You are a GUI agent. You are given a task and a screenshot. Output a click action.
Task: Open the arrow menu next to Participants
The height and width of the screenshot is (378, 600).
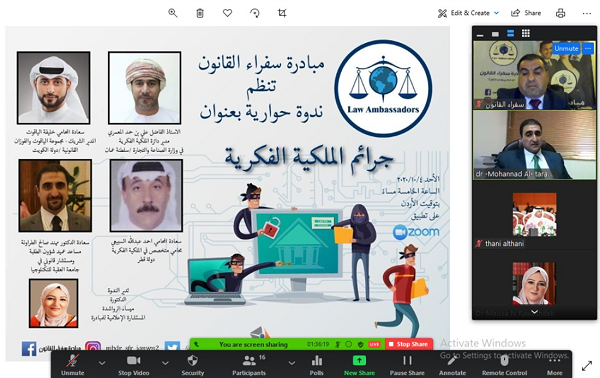point(292,363)
